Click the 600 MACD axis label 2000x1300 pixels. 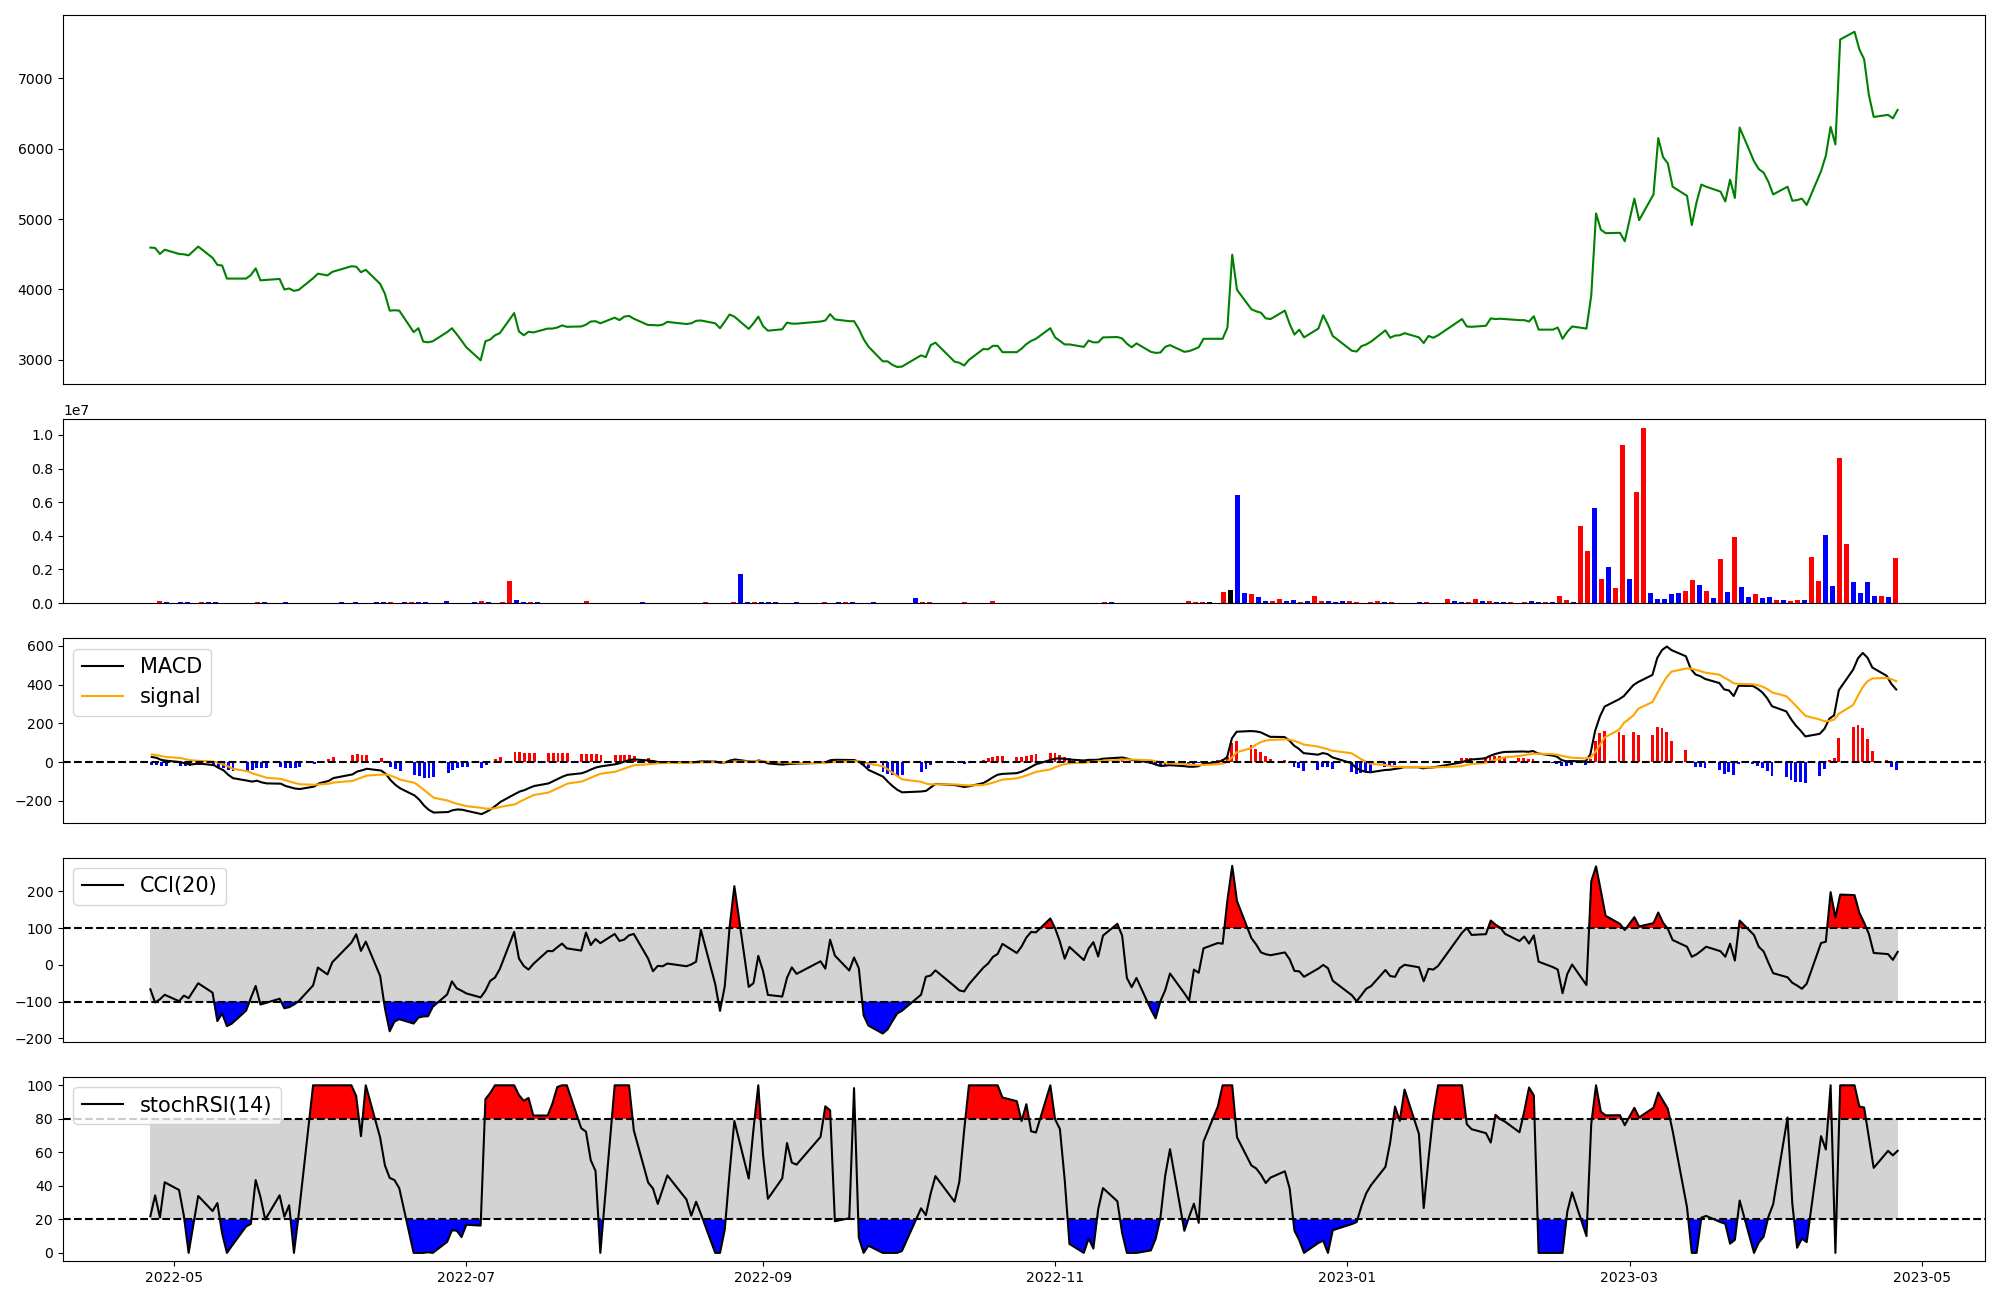(40, 646)
